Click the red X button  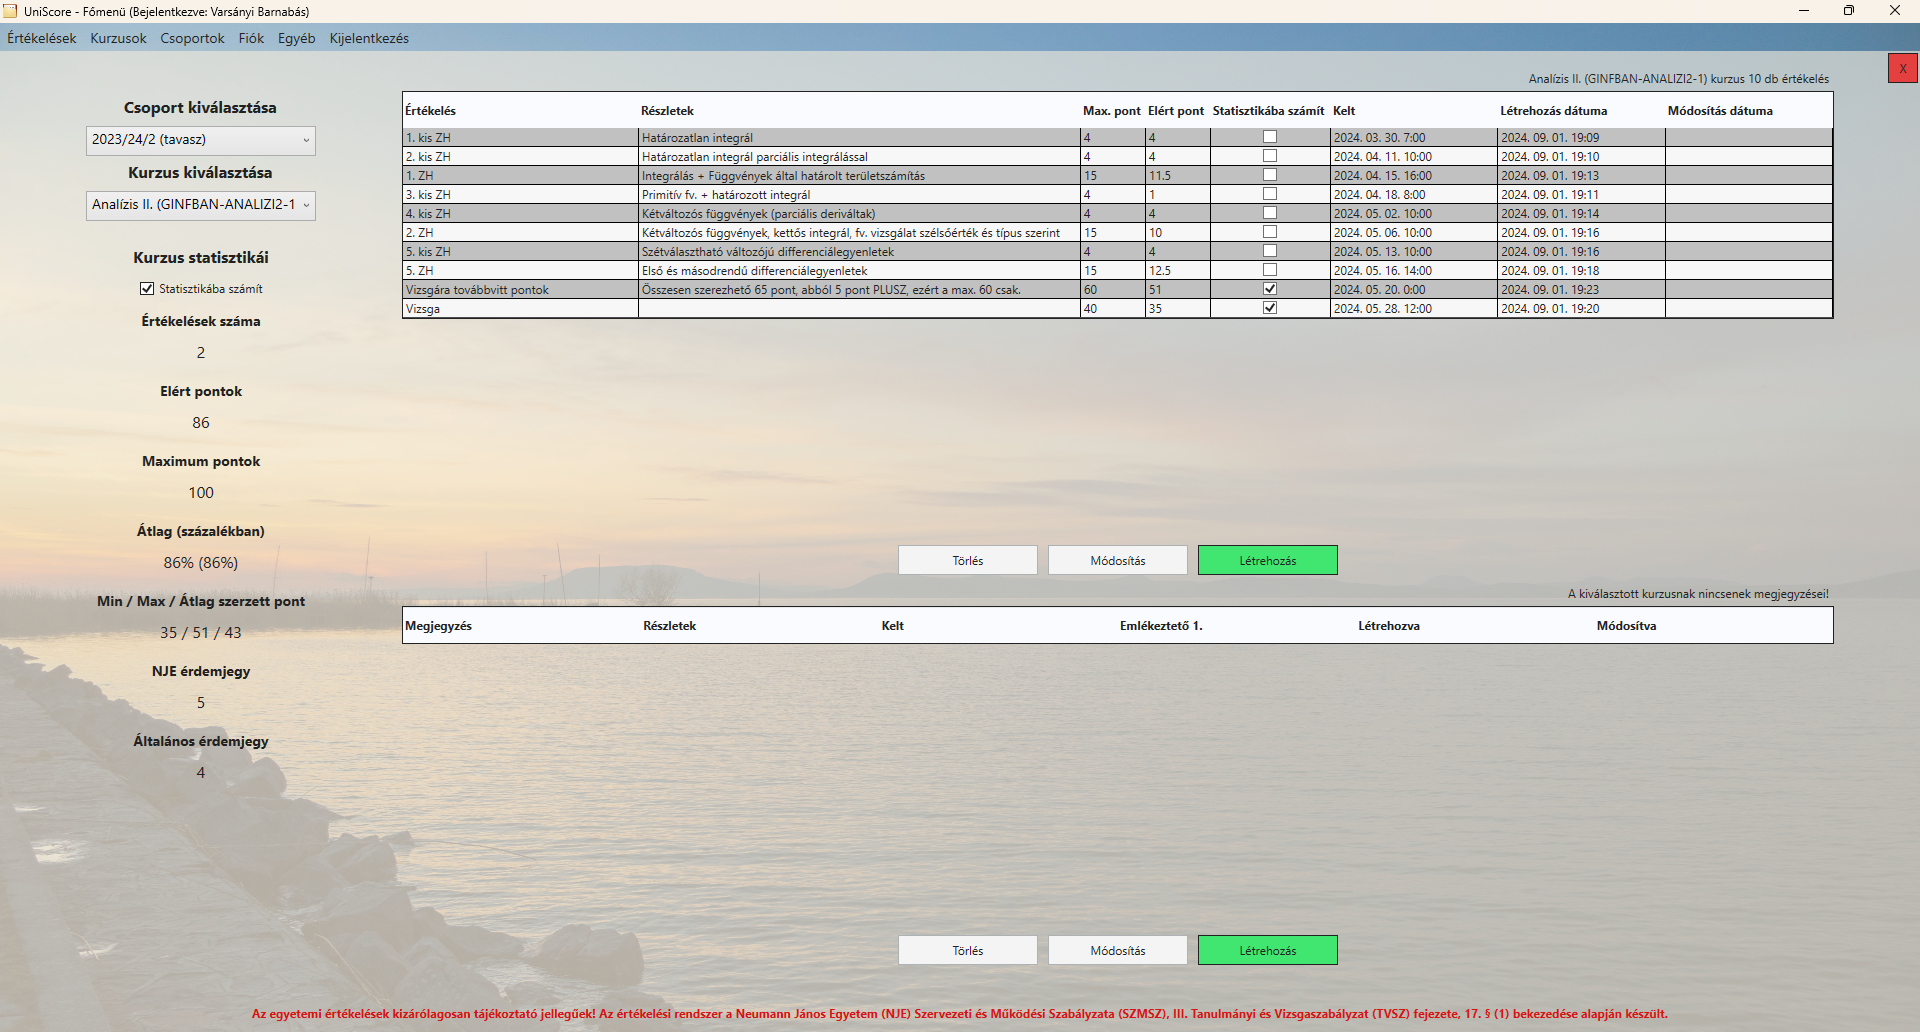tap(1902, 68)
